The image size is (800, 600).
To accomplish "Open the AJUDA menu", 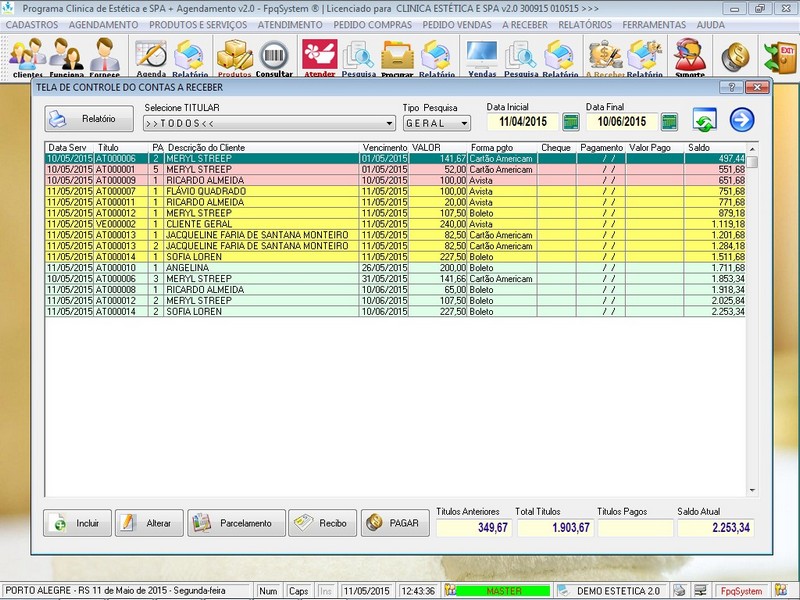I will click(x=710, y=25).
